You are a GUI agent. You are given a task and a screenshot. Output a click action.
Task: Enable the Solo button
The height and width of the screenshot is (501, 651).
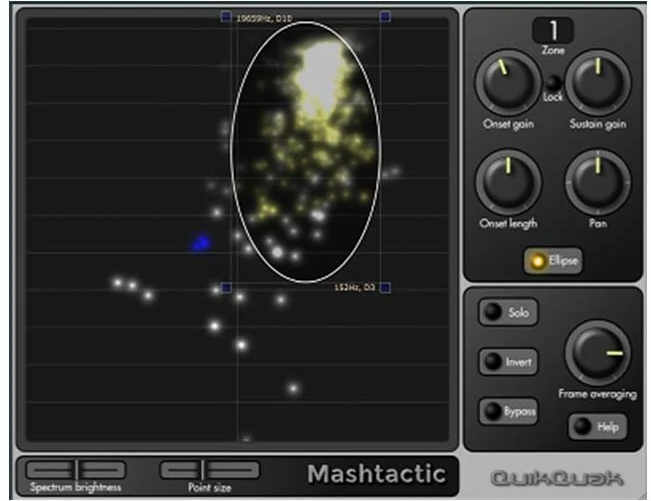[508, 312]
